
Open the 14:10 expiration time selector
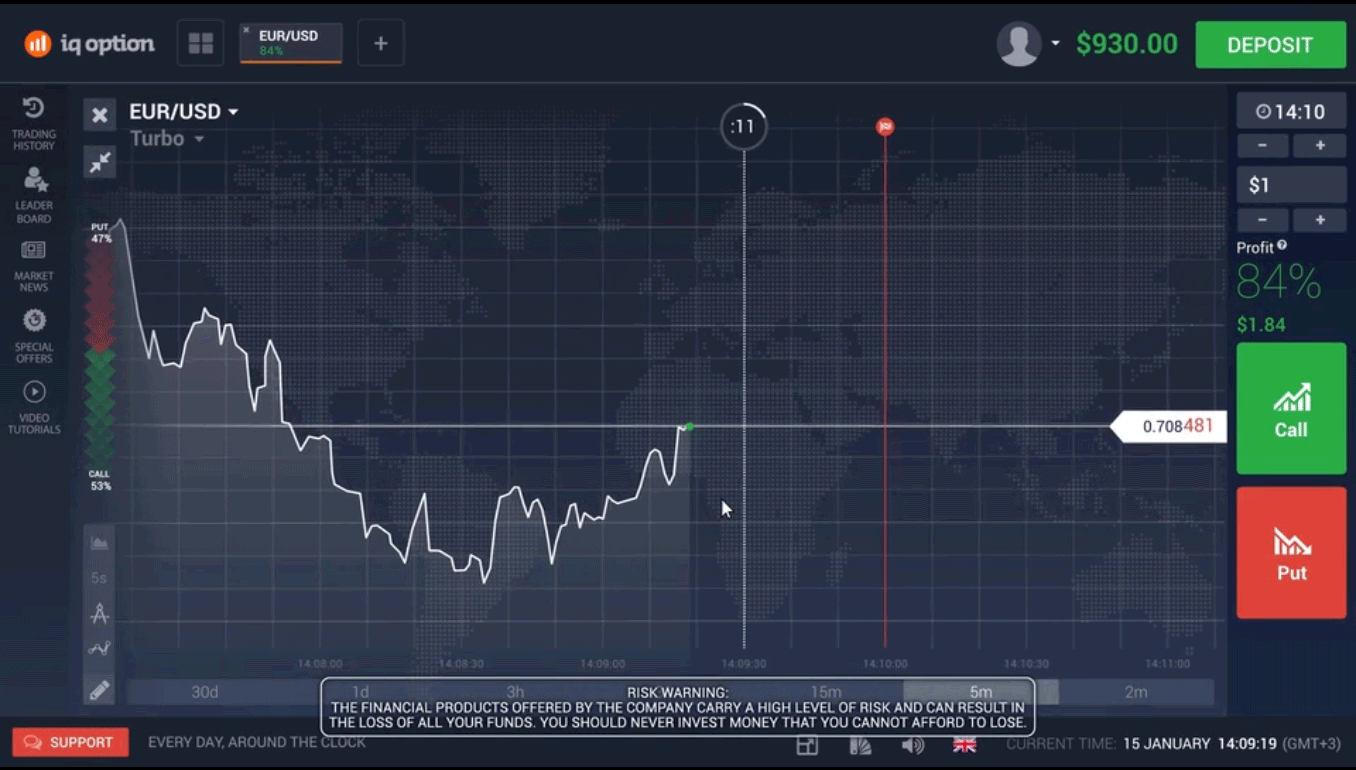pyautogui.click(x=1291, y=111)
